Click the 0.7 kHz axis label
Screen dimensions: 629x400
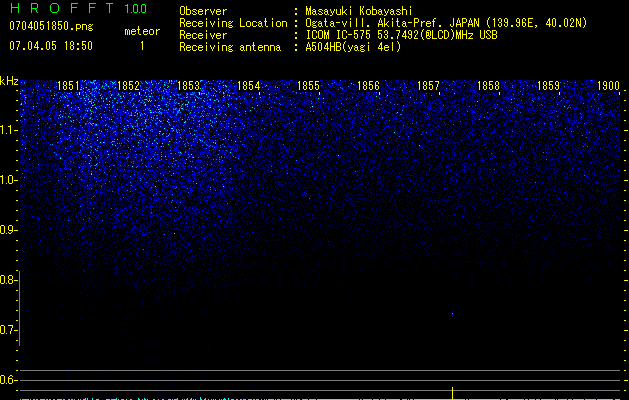click(8, 330)
